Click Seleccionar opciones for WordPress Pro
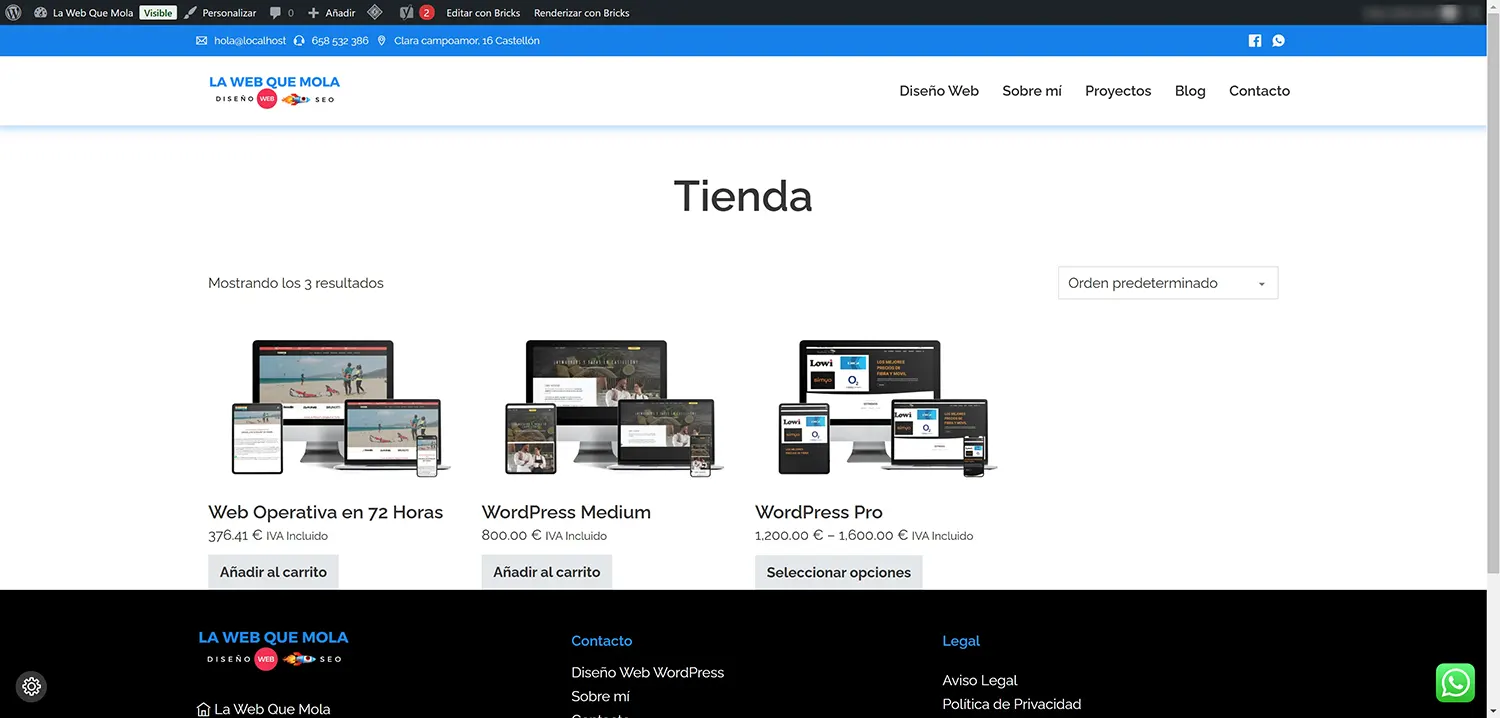The width and height of the screenshot is (1500, 718). pos(839,572)
